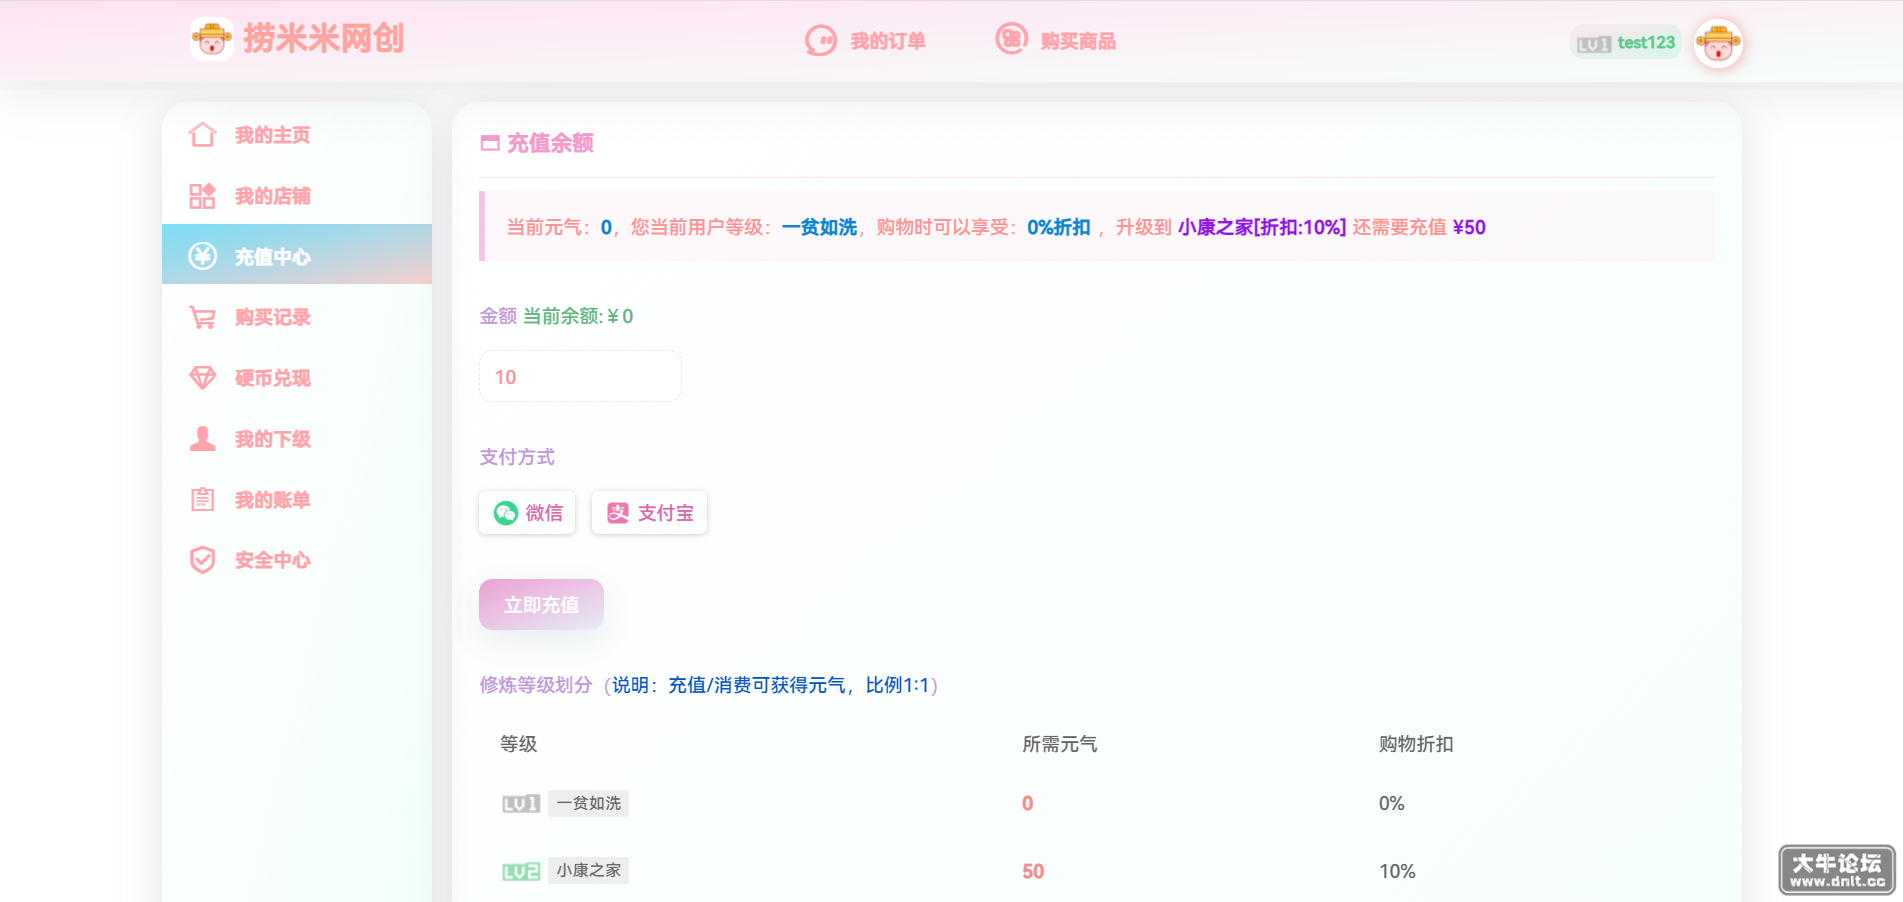Select 微信 as payment method
This screenshot has width=1903, height=902.
tap(527, 512)
